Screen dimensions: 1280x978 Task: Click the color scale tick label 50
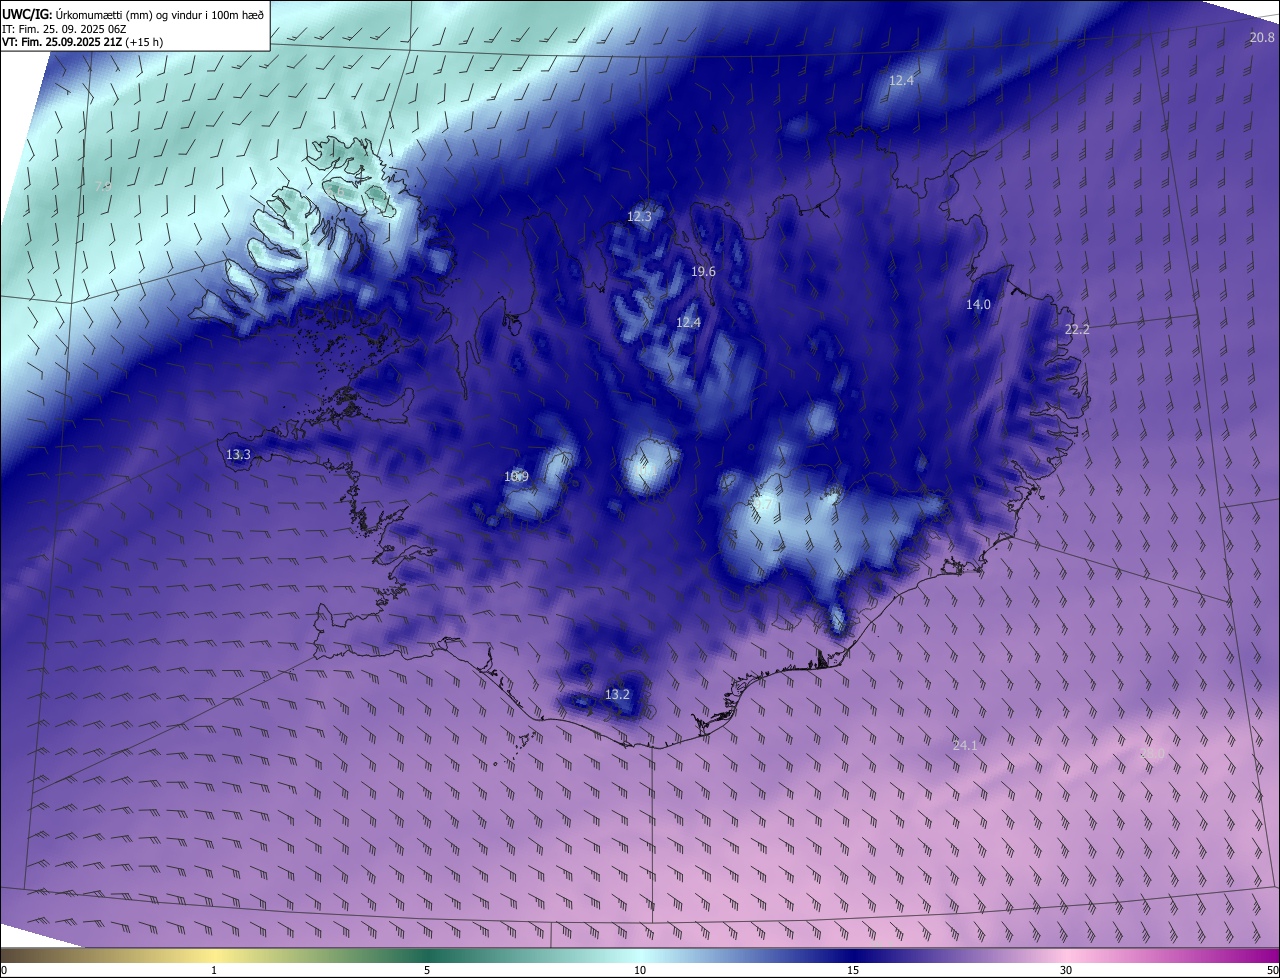1271,970
